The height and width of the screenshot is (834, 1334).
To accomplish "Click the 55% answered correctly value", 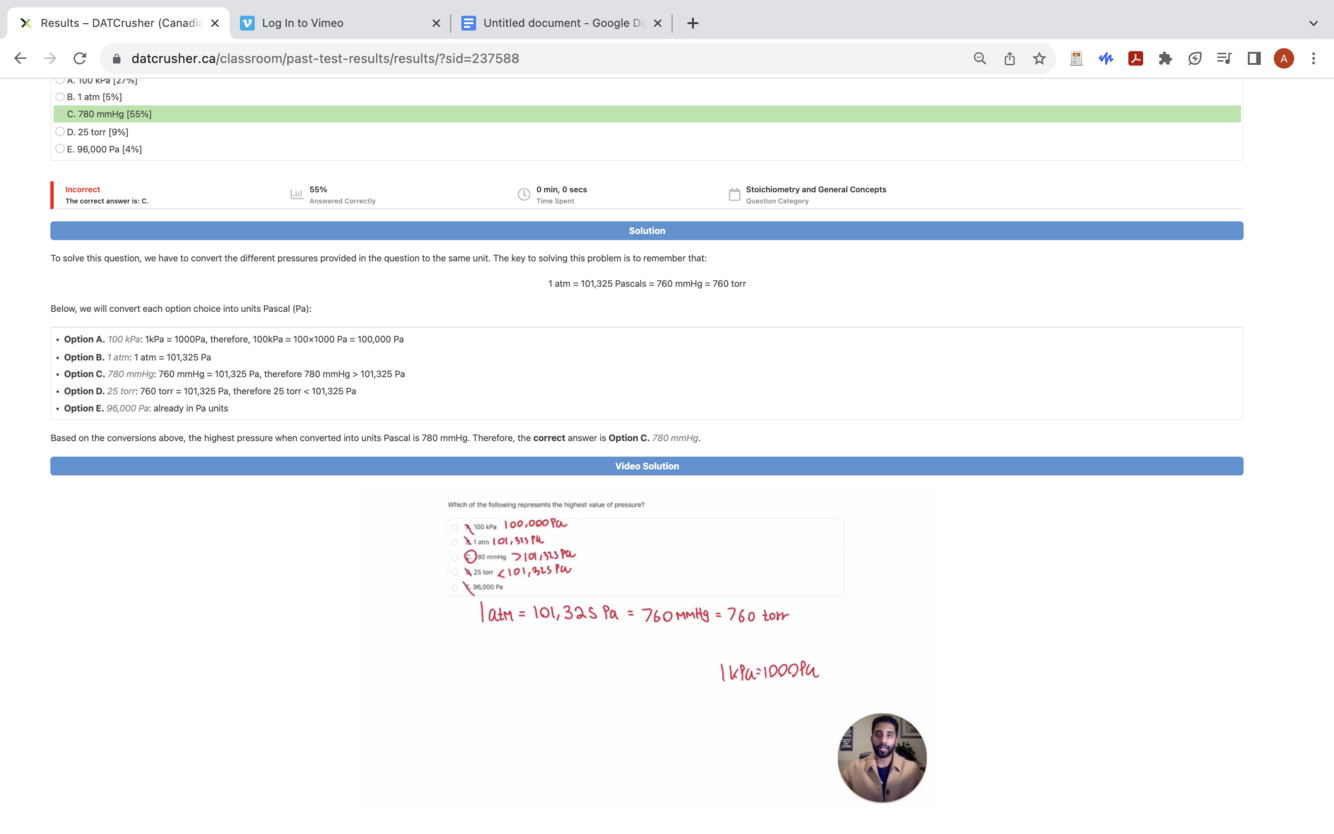I will pos(318,189).
